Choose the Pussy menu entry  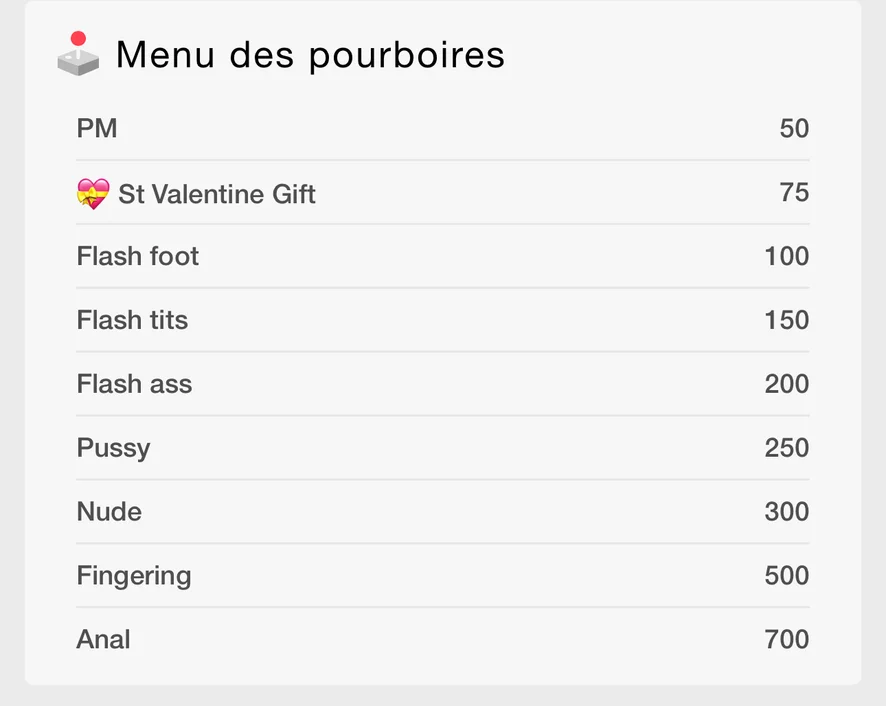click(113, 448)
